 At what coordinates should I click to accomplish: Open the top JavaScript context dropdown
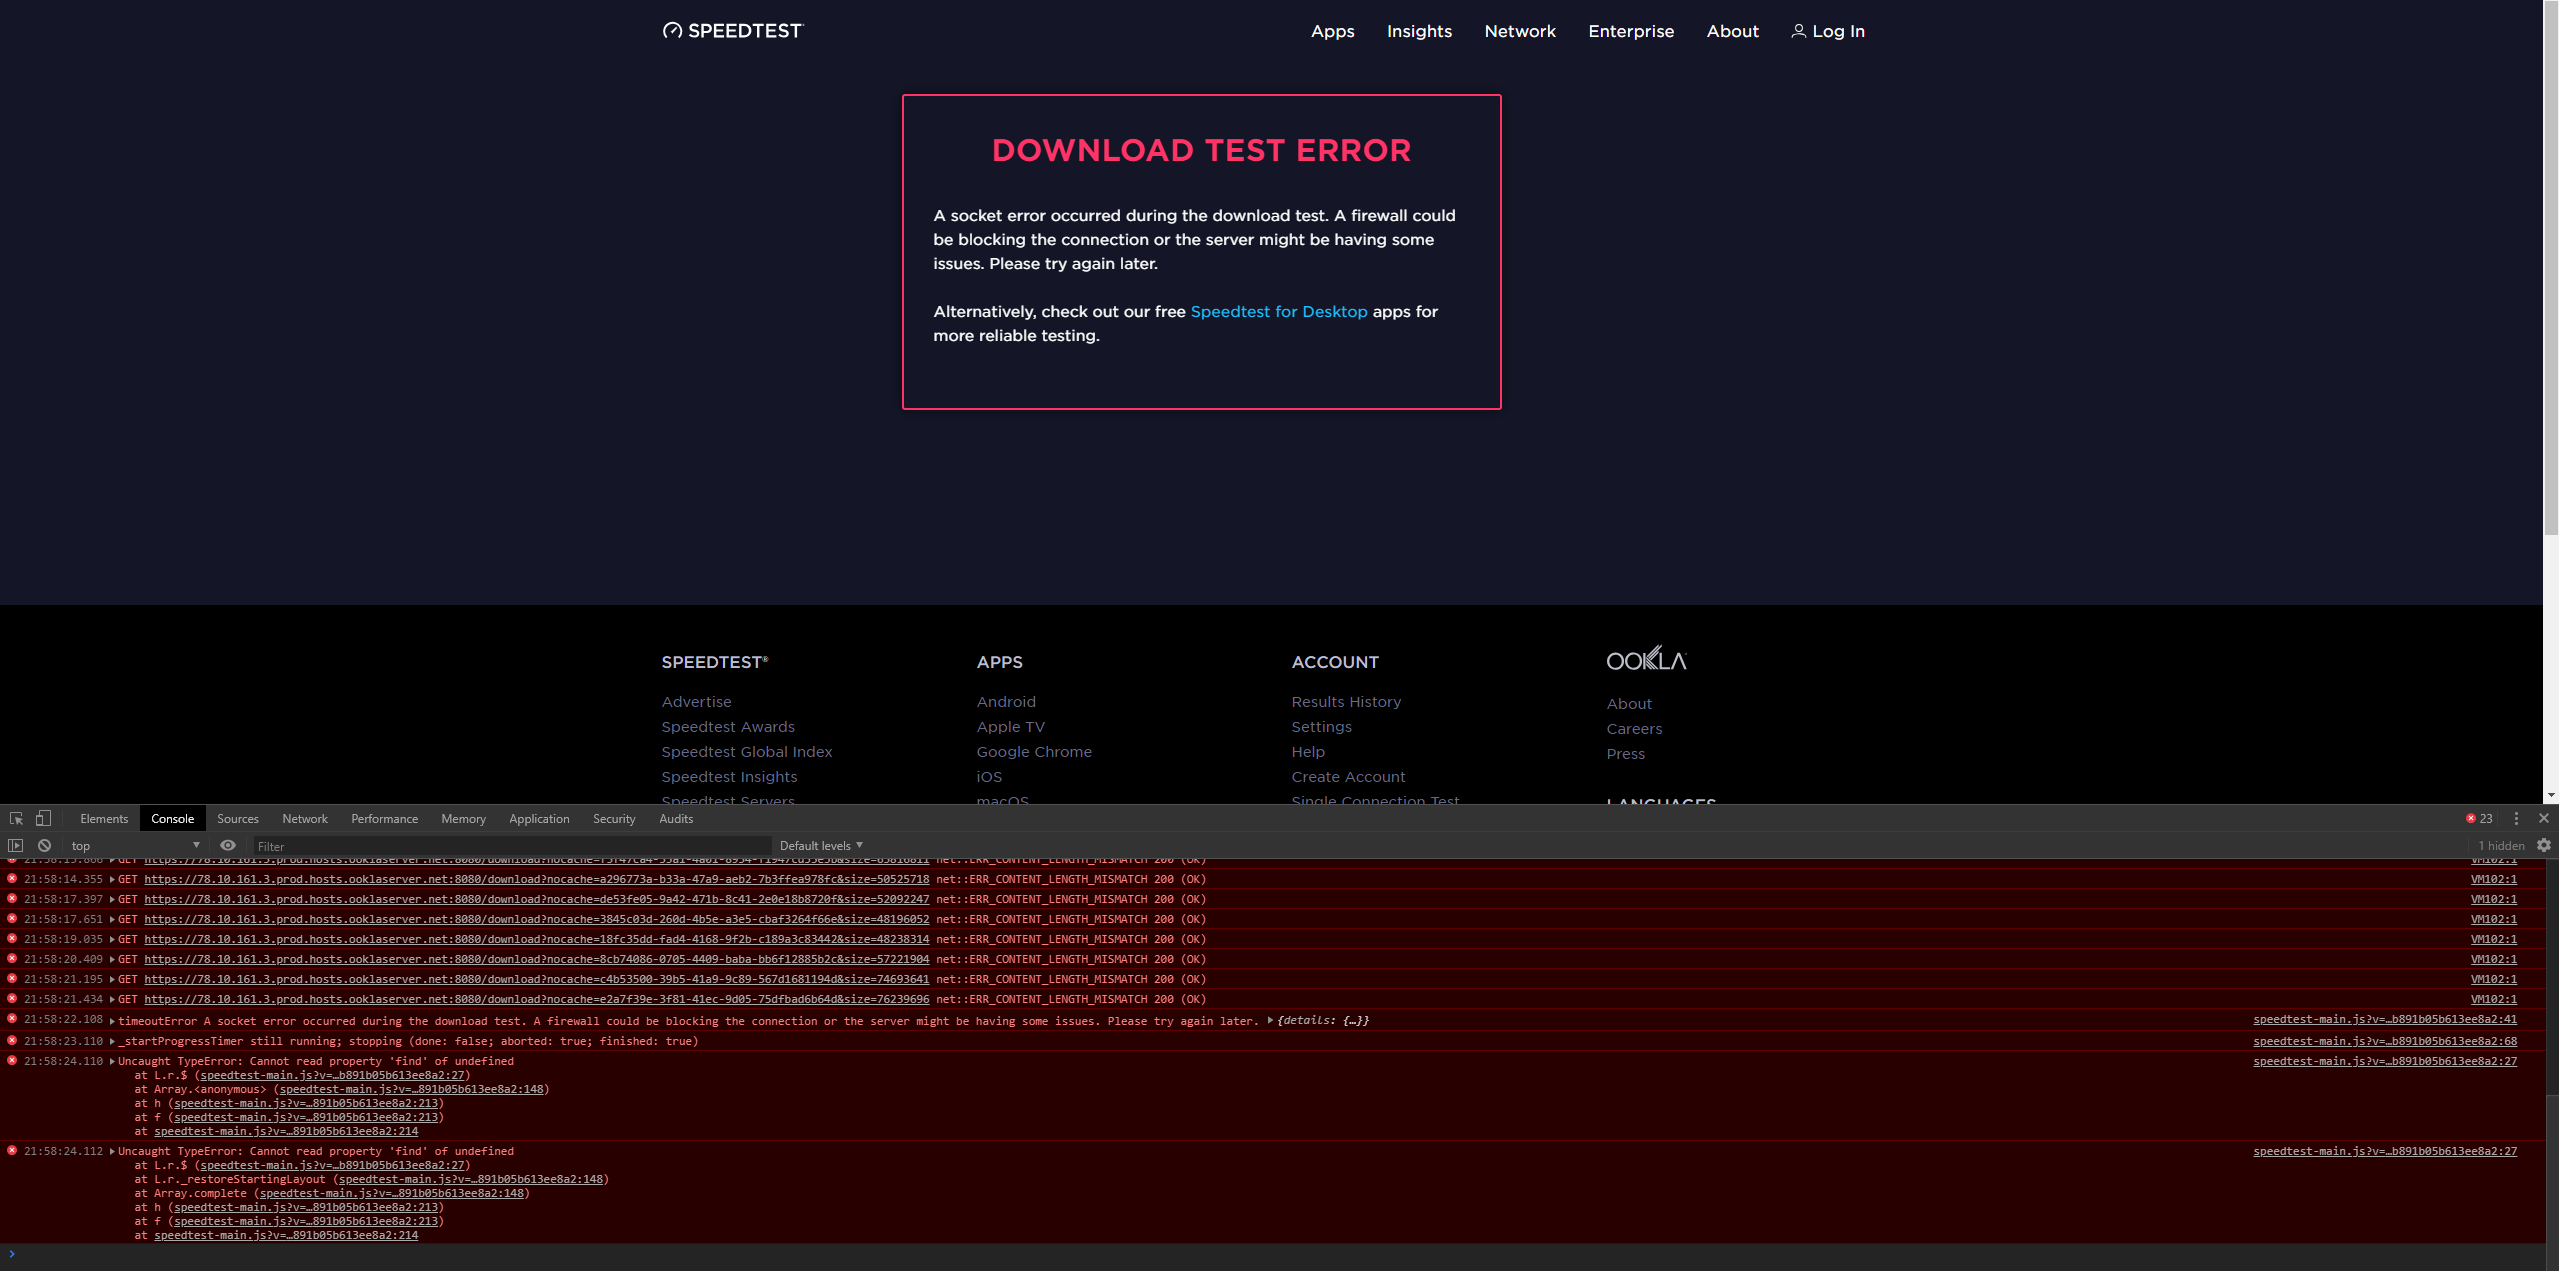(135, 845)
